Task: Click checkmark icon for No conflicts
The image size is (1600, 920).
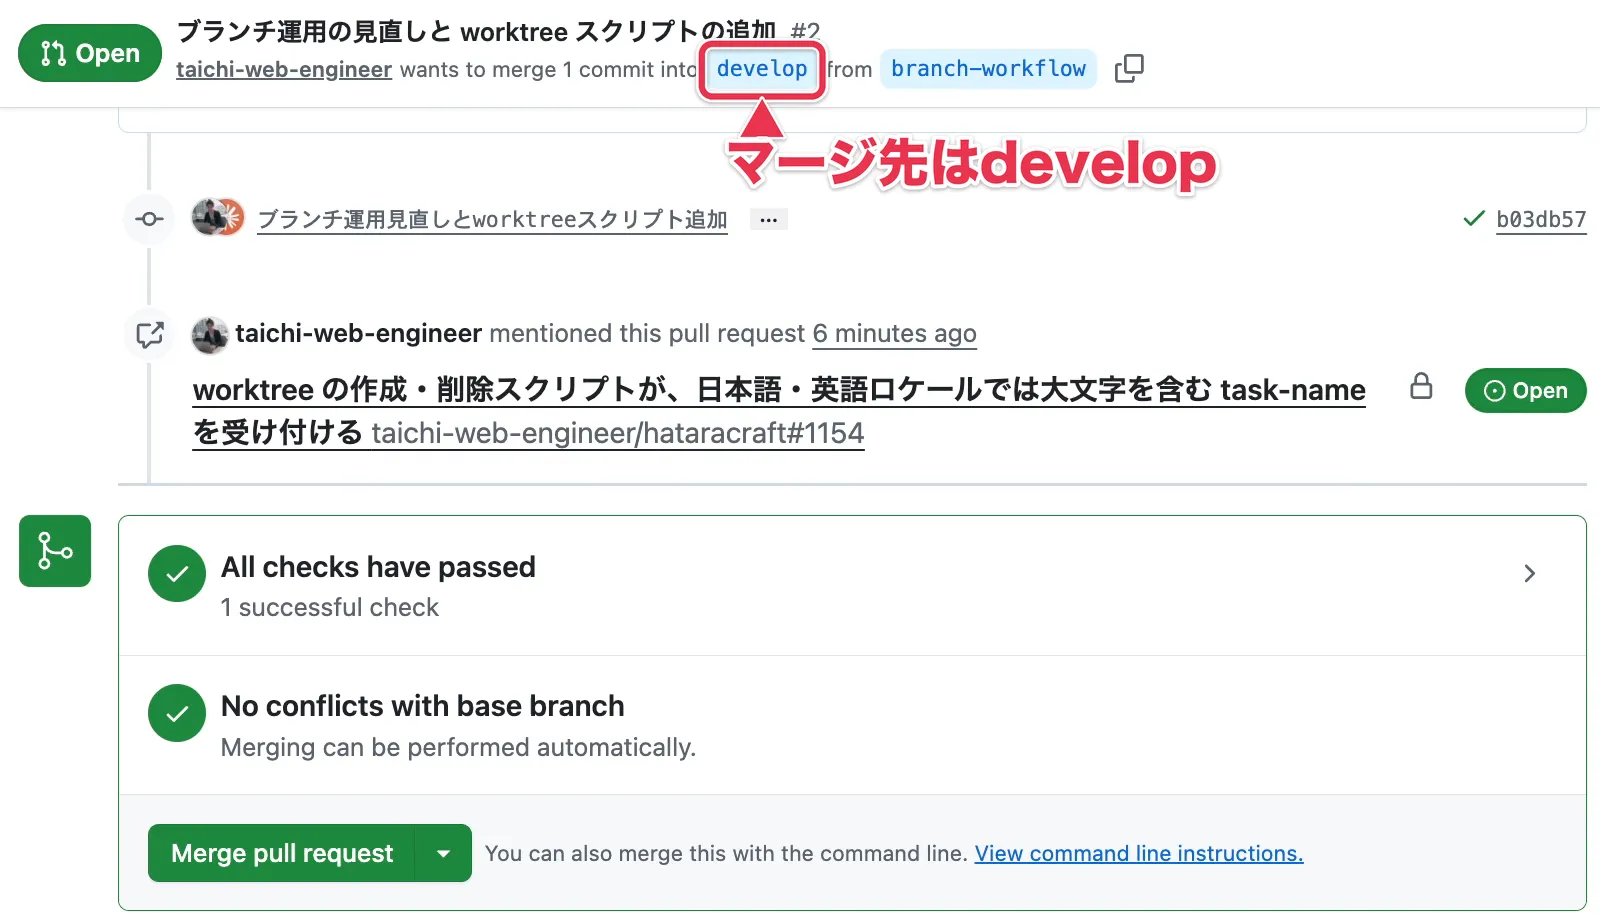Action: (x=177, y=713)
